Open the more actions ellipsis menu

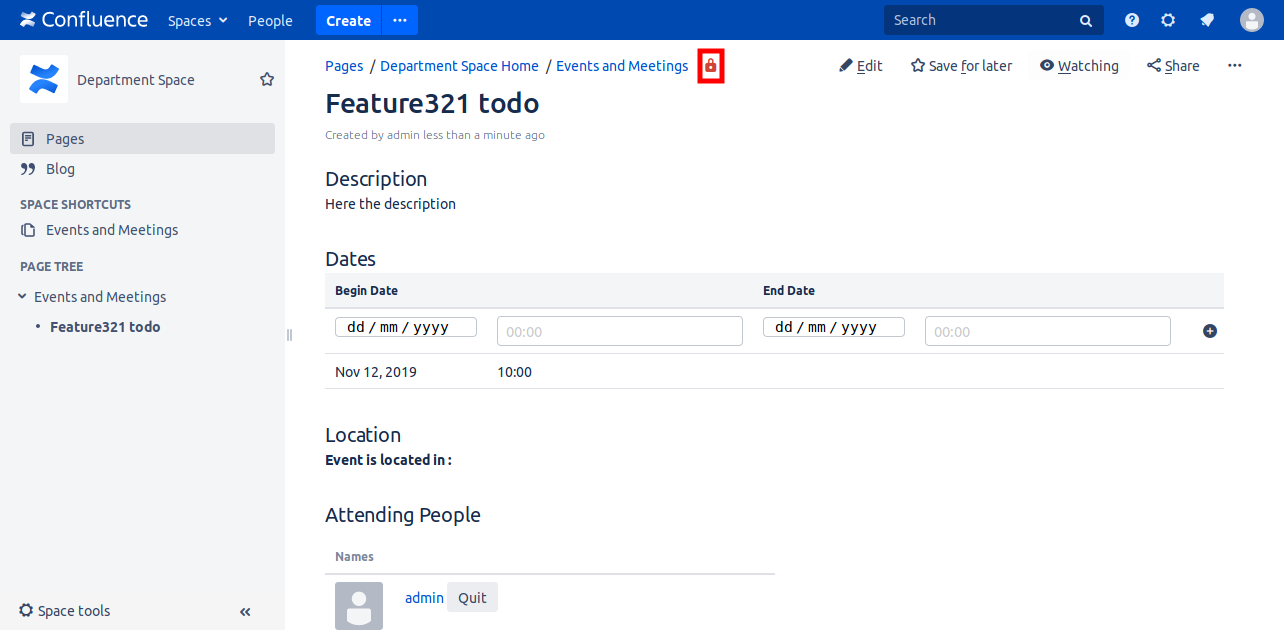pyautogui.click(x=1234, y=66)
